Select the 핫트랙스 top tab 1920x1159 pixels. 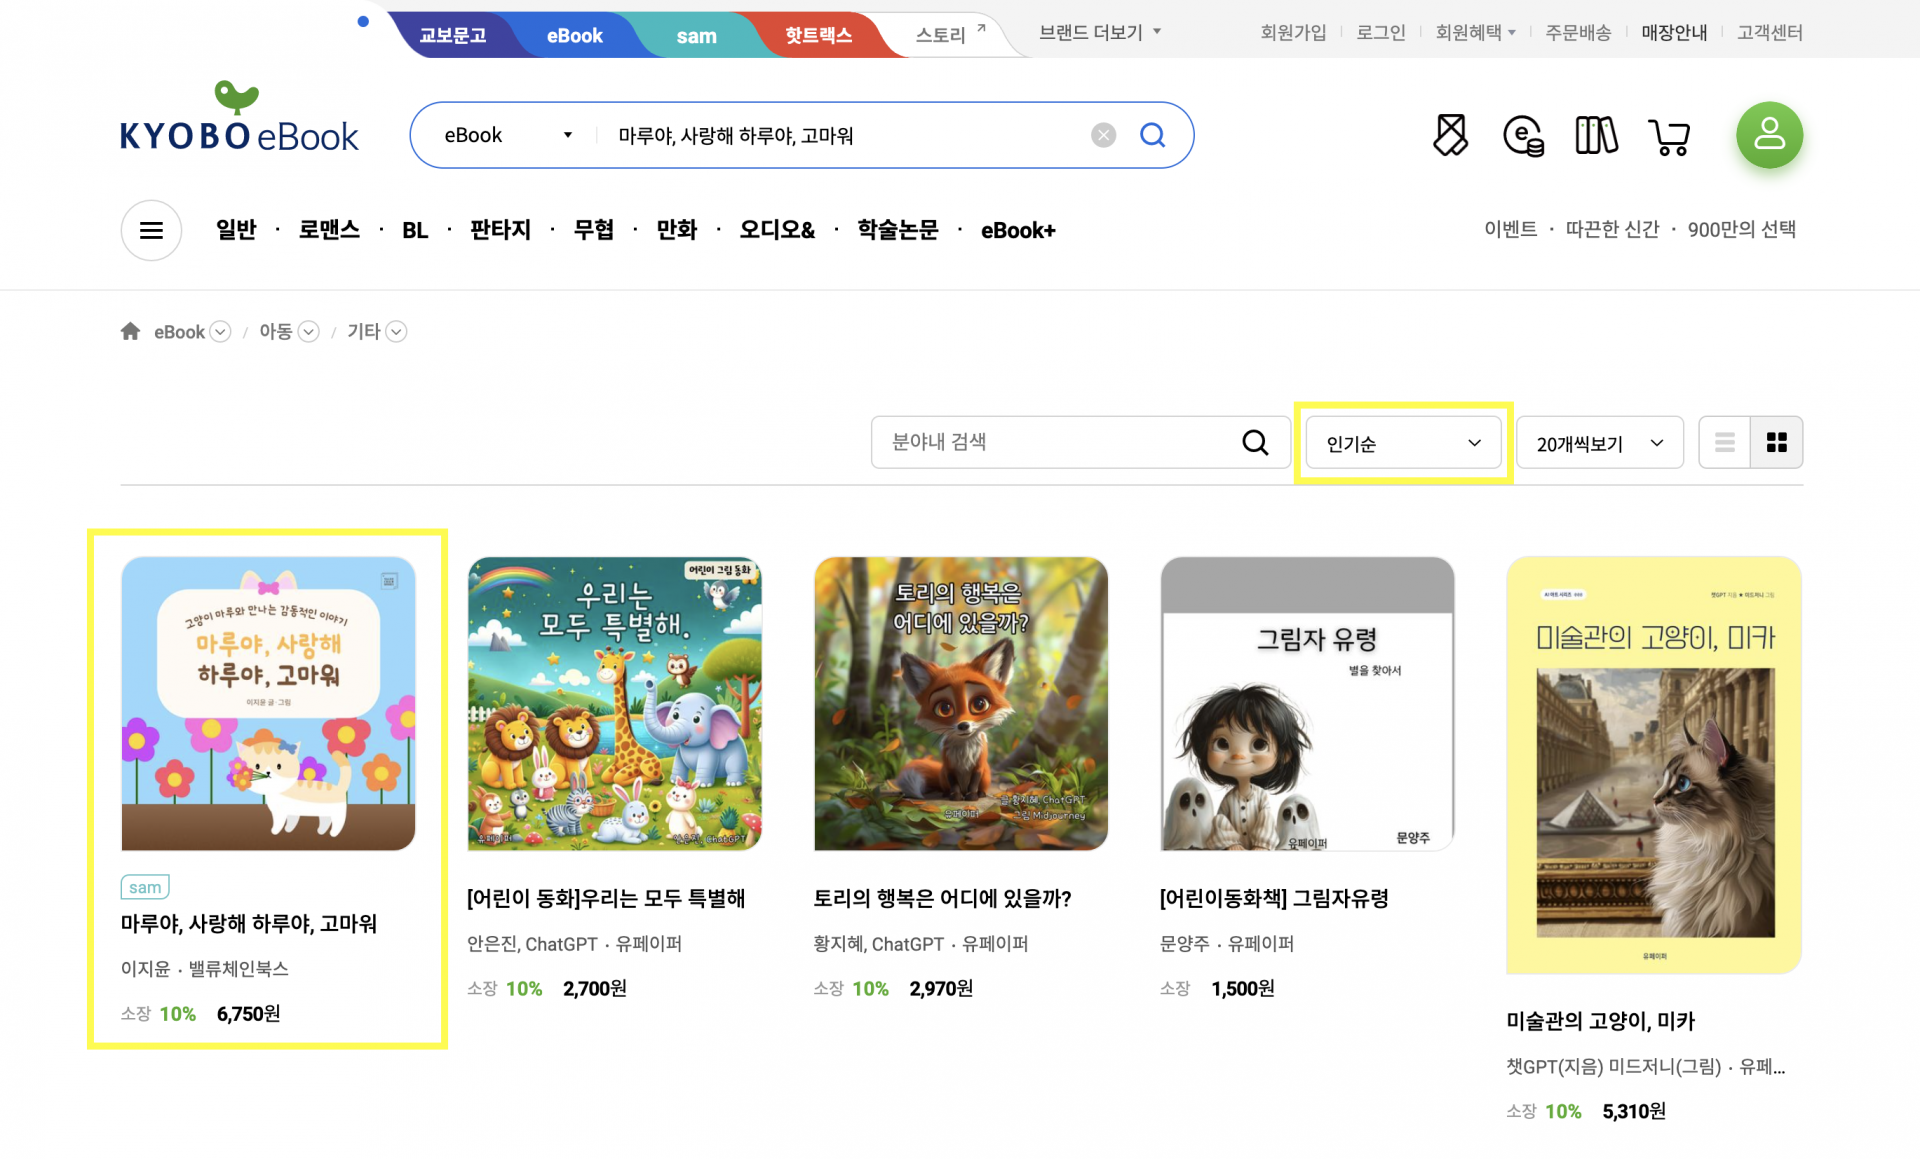tap(818, 35)
